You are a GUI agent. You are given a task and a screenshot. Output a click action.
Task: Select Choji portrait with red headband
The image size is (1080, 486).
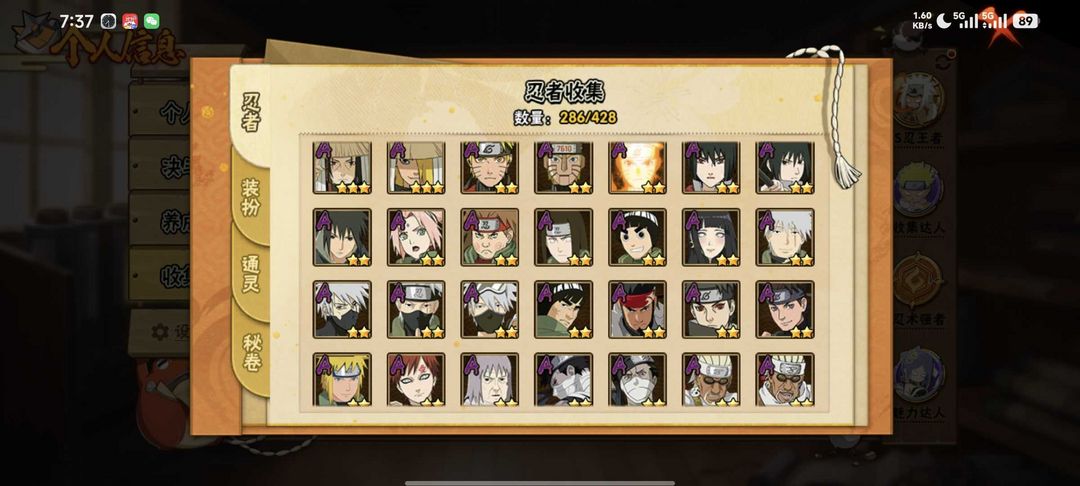pyautogui.click(x=490, y=237)
